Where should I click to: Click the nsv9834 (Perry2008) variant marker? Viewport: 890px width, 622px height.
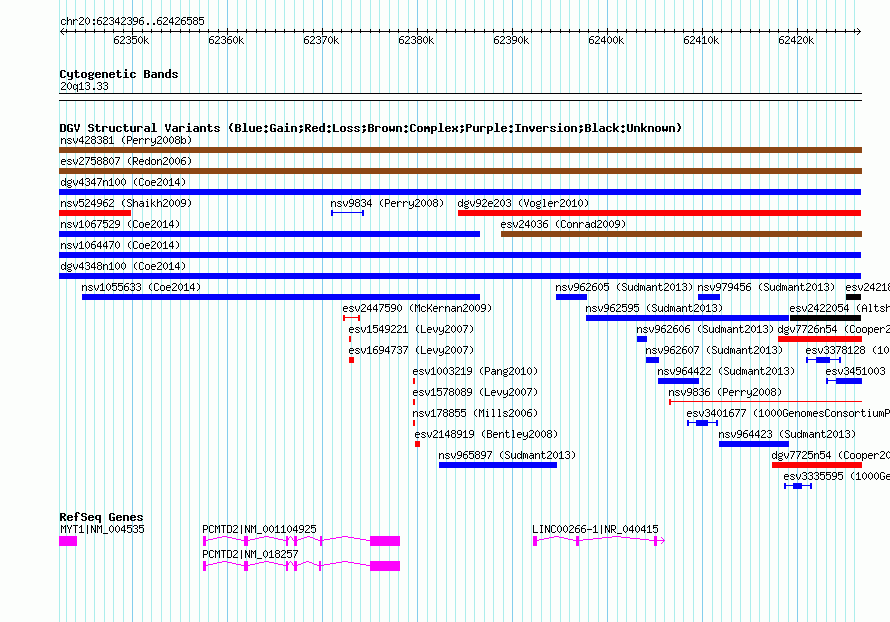click(x=347, y=213)
